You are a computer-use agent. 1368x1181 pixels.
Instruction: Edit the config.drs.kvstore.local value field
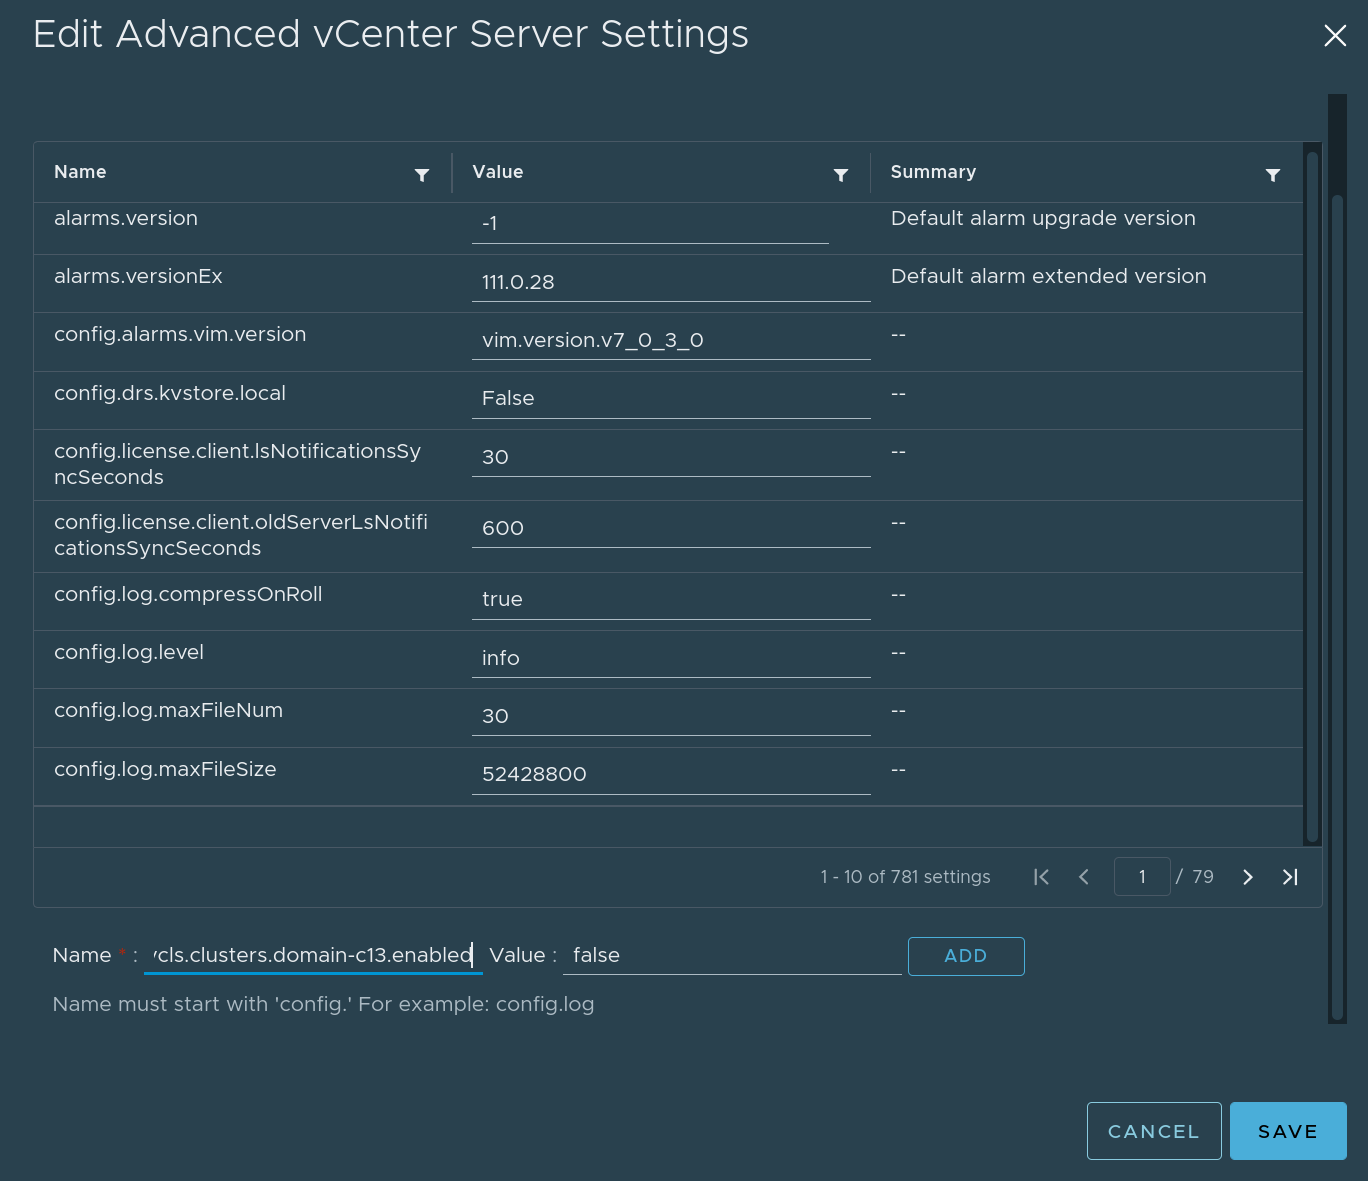[x=671, y=399]
